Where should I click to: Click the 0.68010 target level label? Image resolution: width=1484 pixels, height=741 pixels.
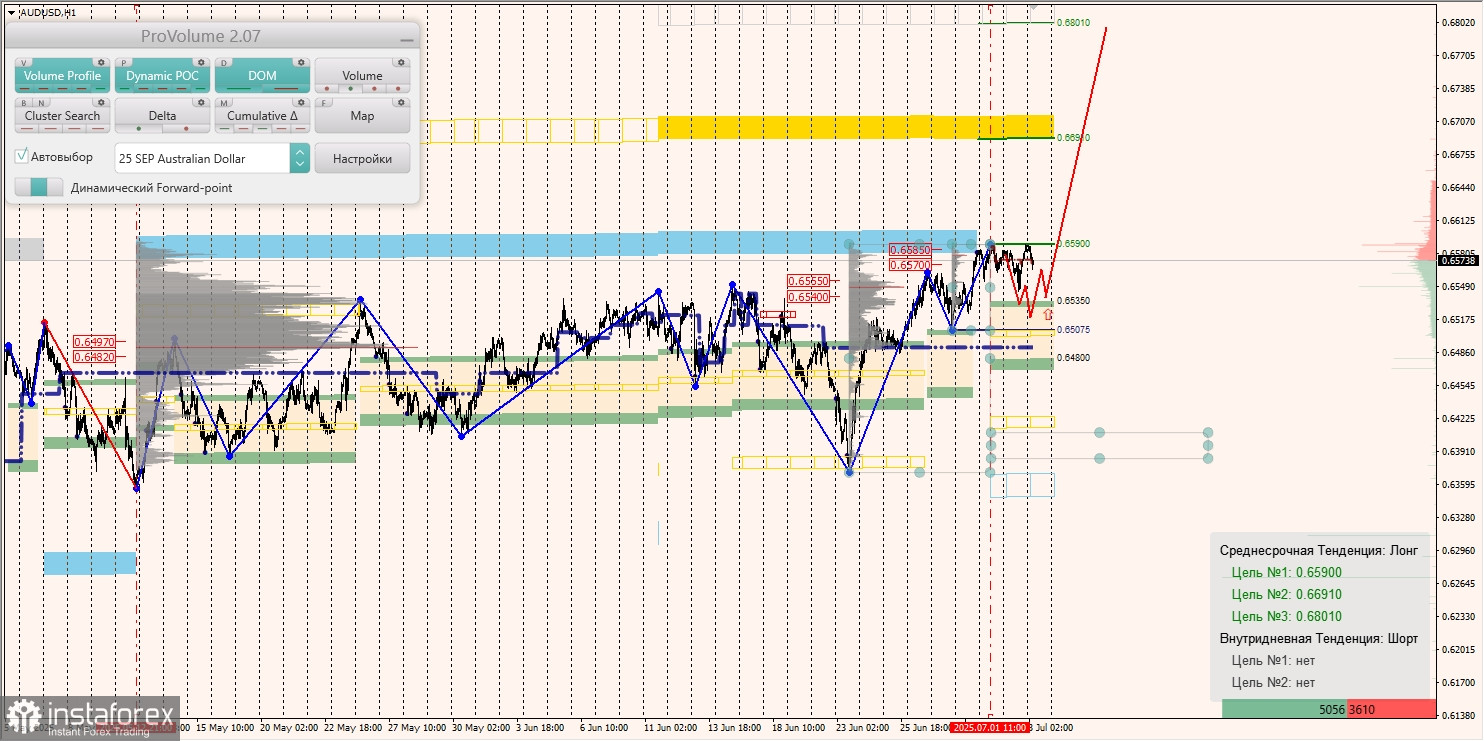1073,22
